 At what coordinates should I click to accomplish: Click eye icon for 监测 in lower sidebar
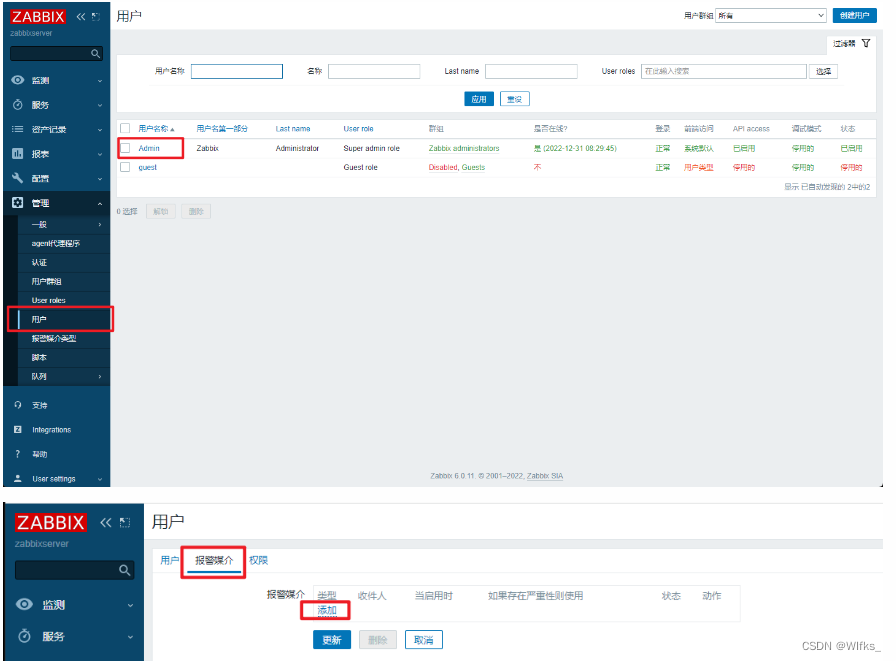tap(24, 604)
